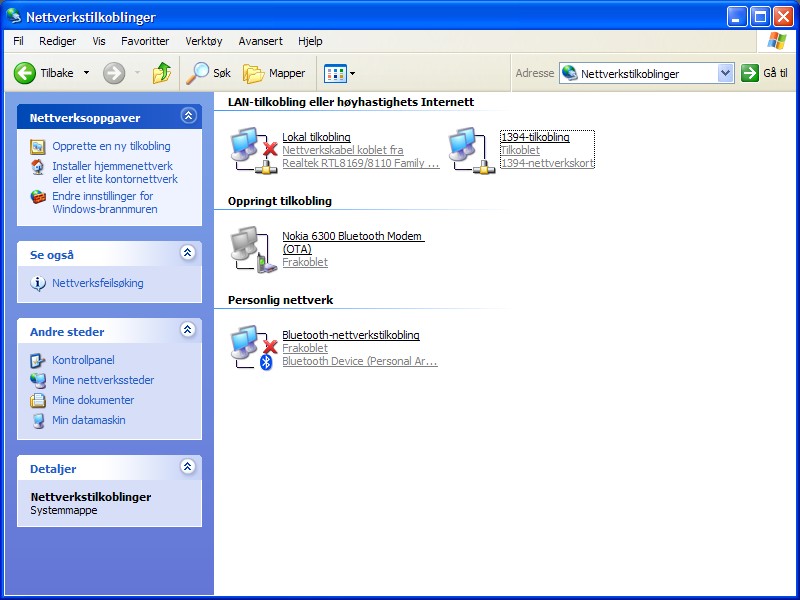Open the Verktøy menu
This screenshot has height=600, width=800.
[x=204, y=41]
